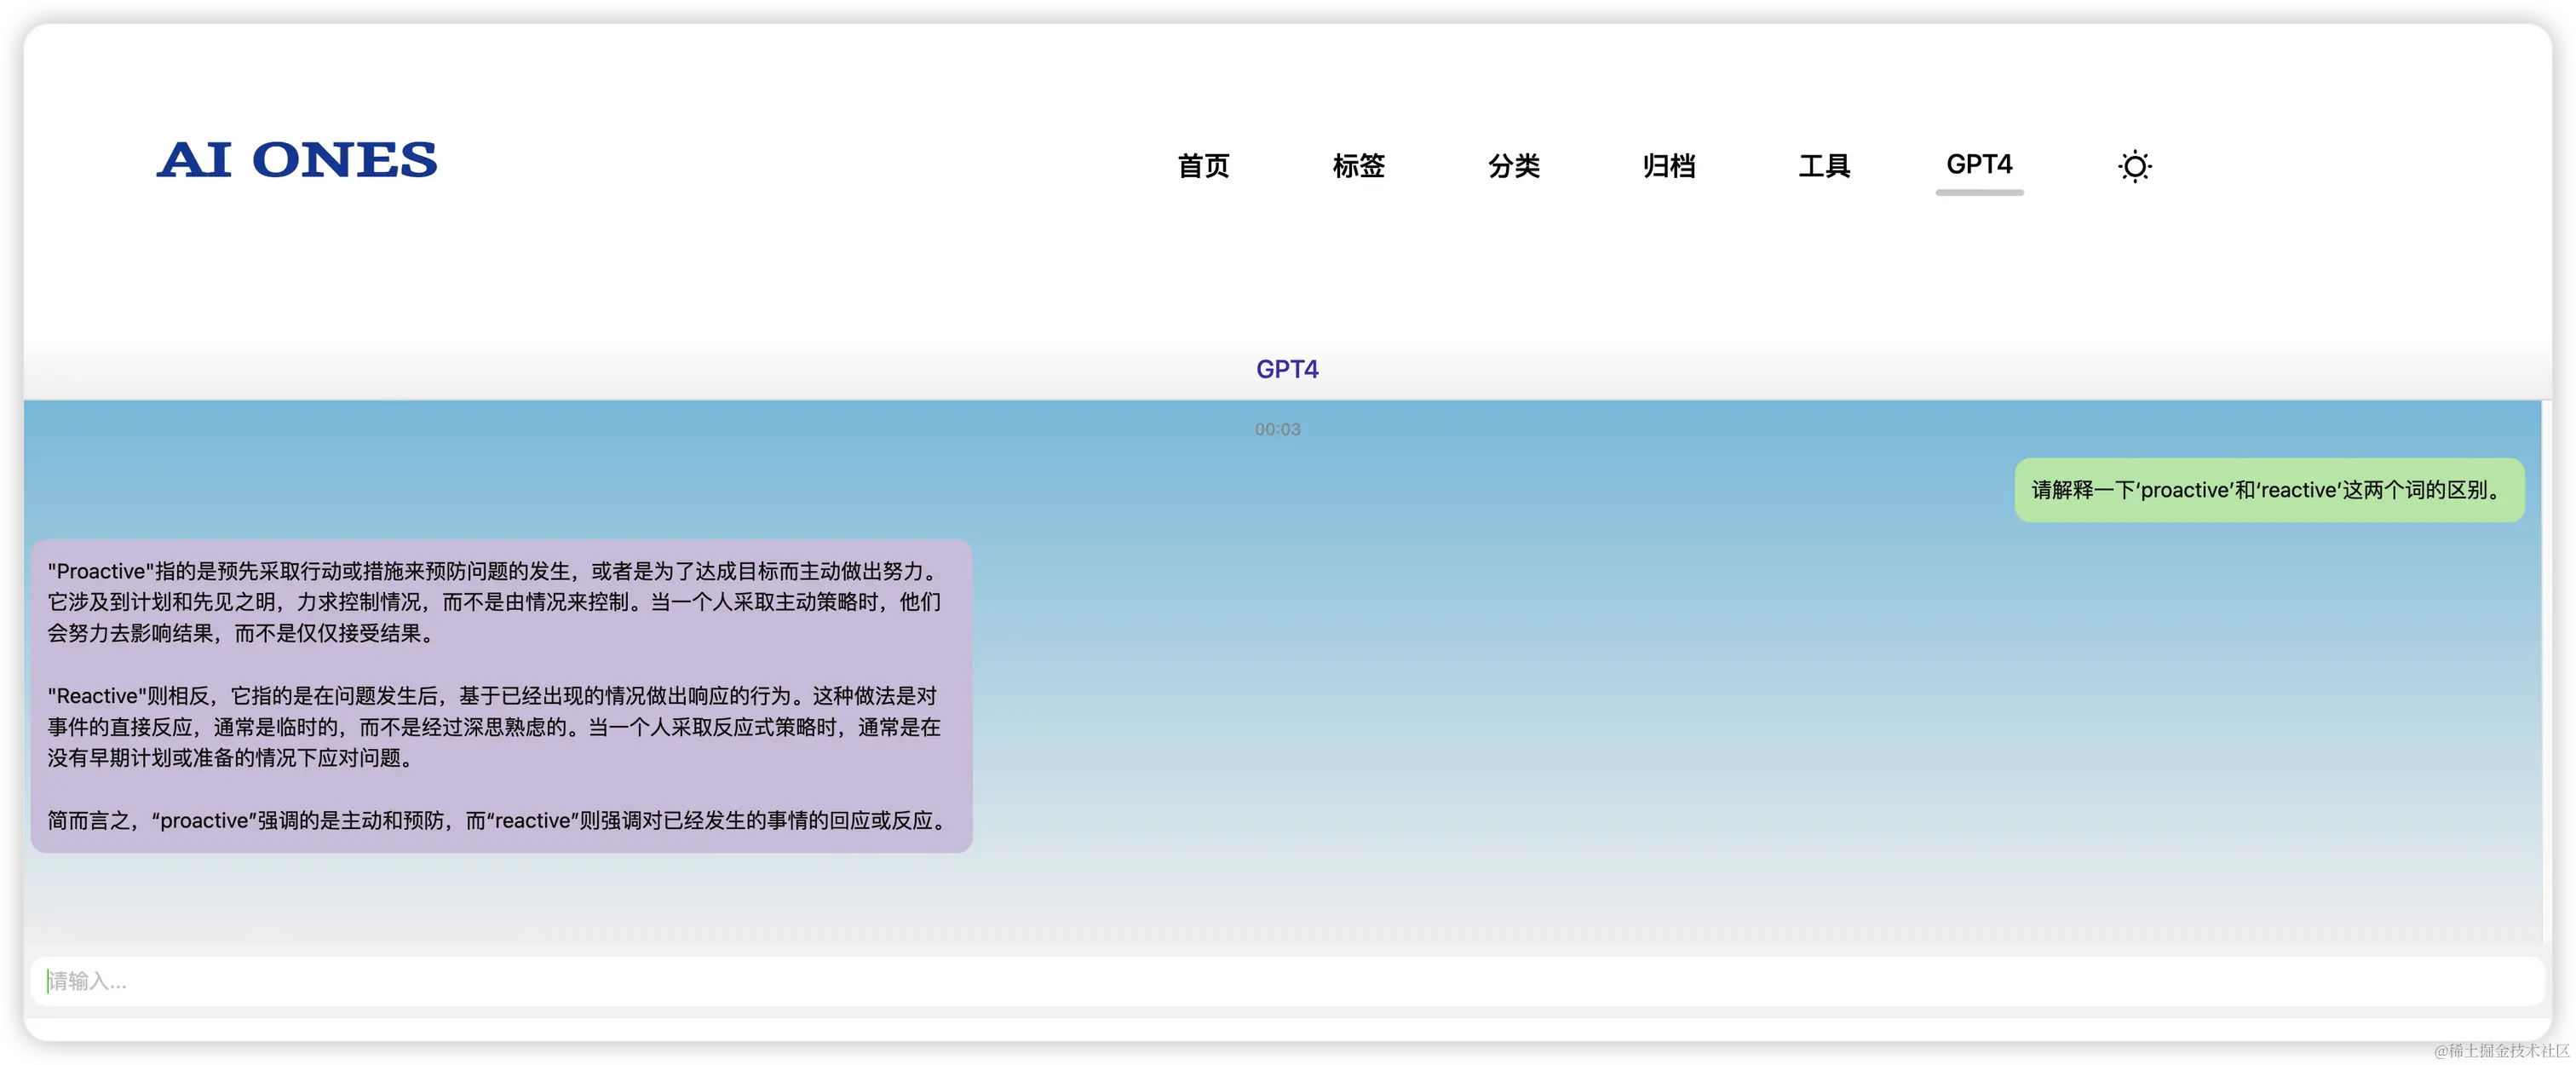Click the "Proactive" explanation paragraph
This screenshot has height=1065, width=2576.
pos(495,601)
